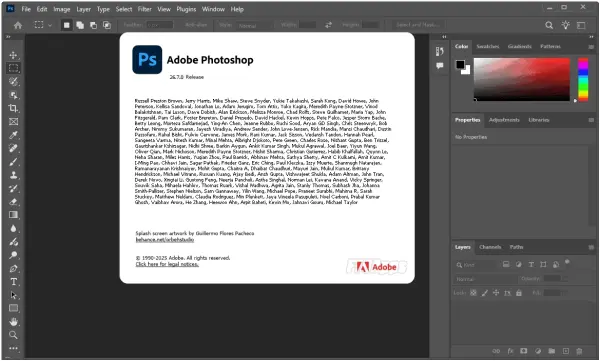Select the Gradient tool

click(13, 215)
